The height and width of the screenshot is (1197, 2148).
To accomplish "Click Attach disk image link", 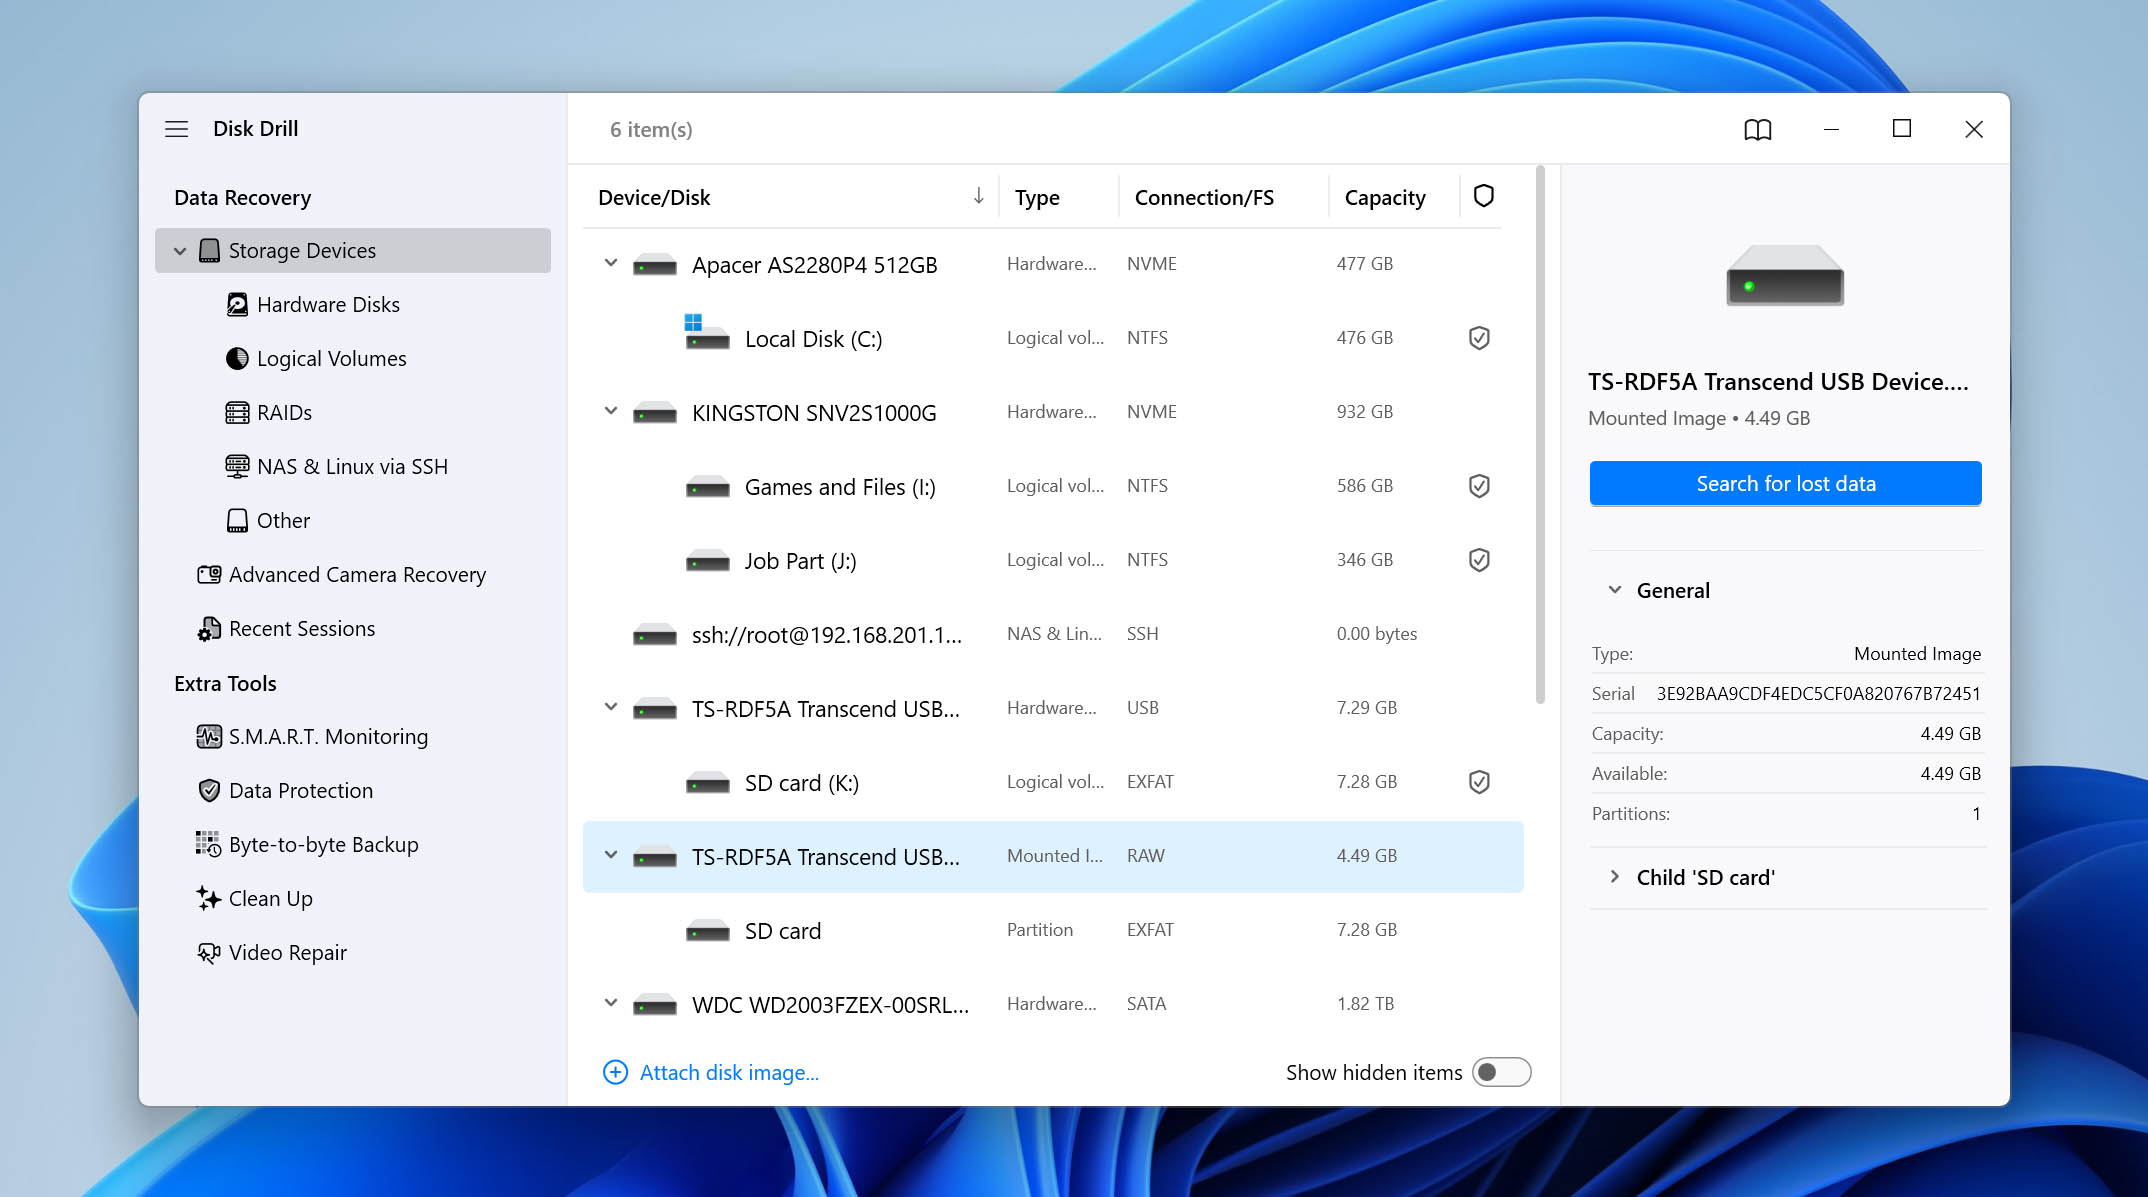I will pyautogui.click(x=729, y=1072).
